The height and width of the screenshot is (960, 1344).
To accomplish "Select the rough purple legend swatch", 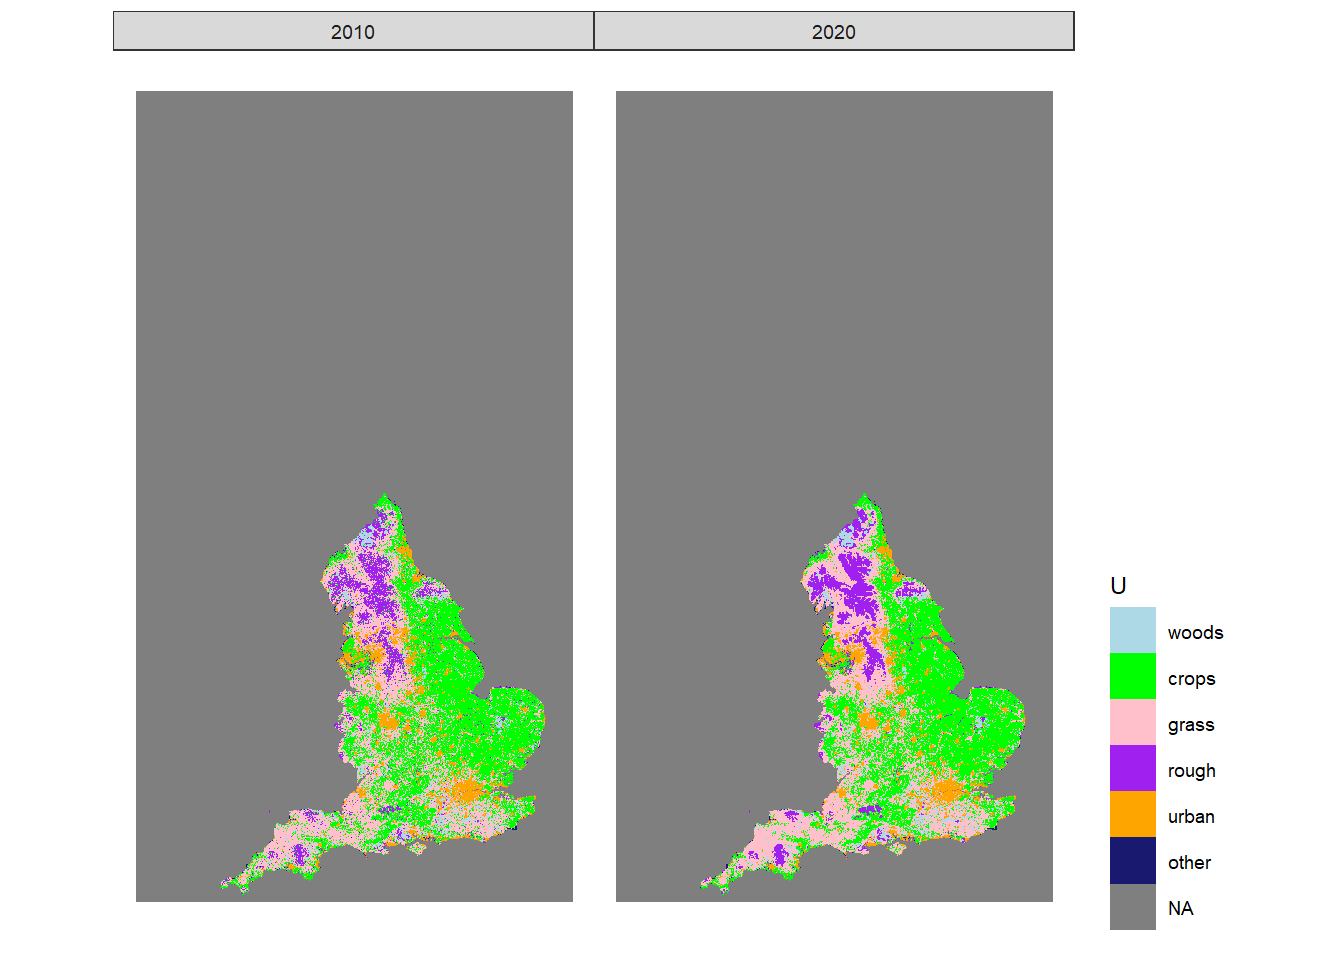I will click(1132, 768).
